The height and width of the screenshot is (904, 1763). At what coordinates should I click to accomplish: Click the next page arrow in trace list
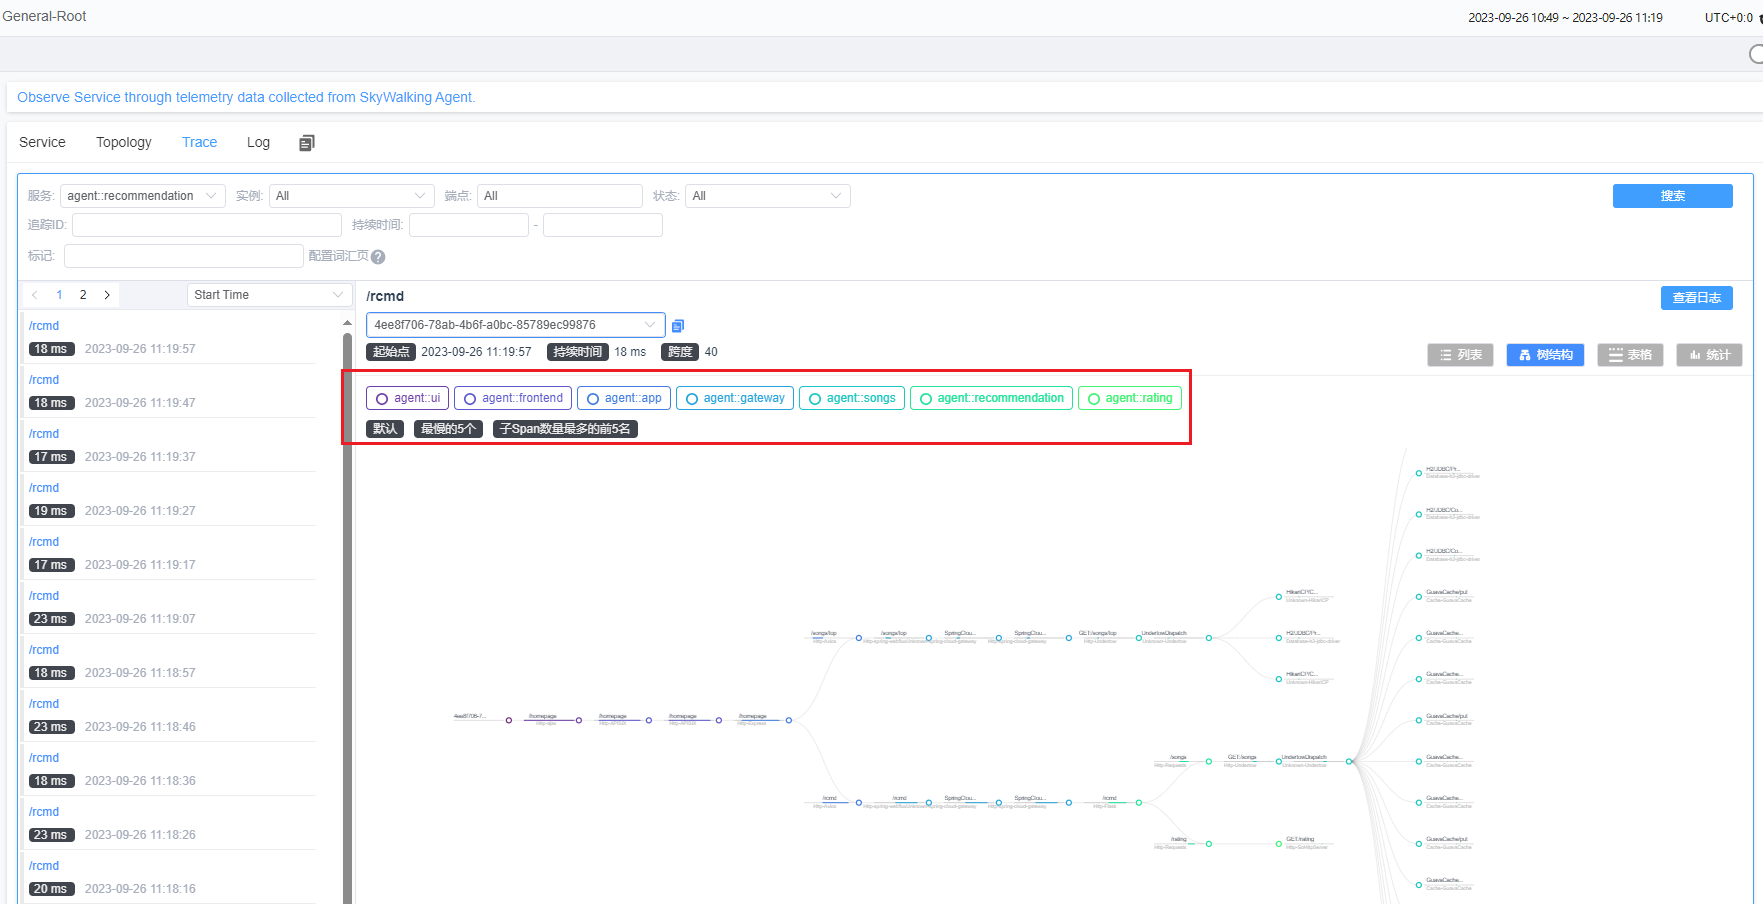[107, 295]
